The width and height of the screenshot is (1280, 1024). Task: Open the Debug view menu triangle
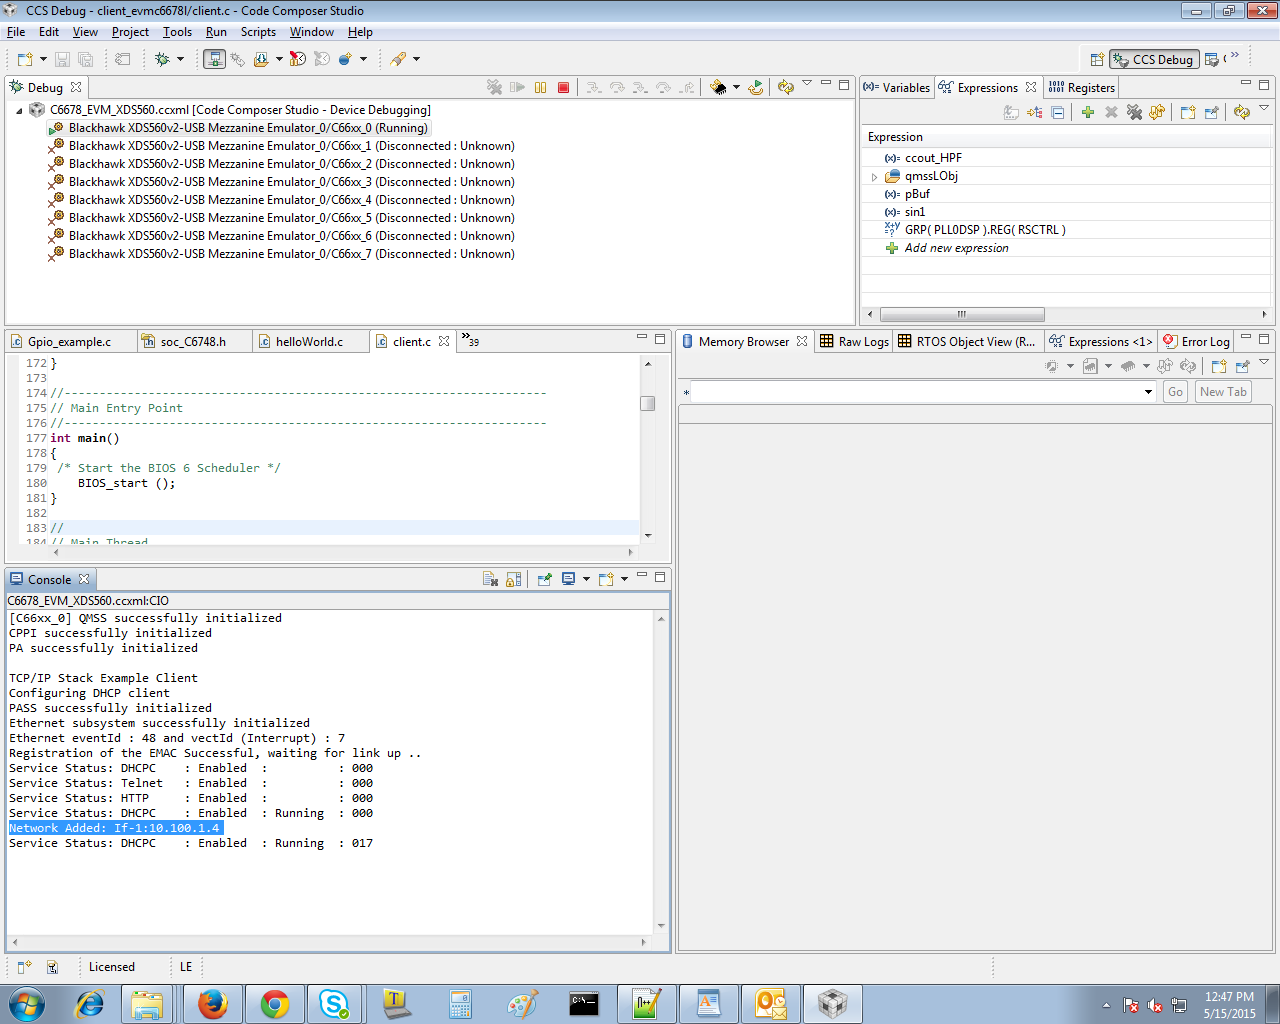point(806,84)
